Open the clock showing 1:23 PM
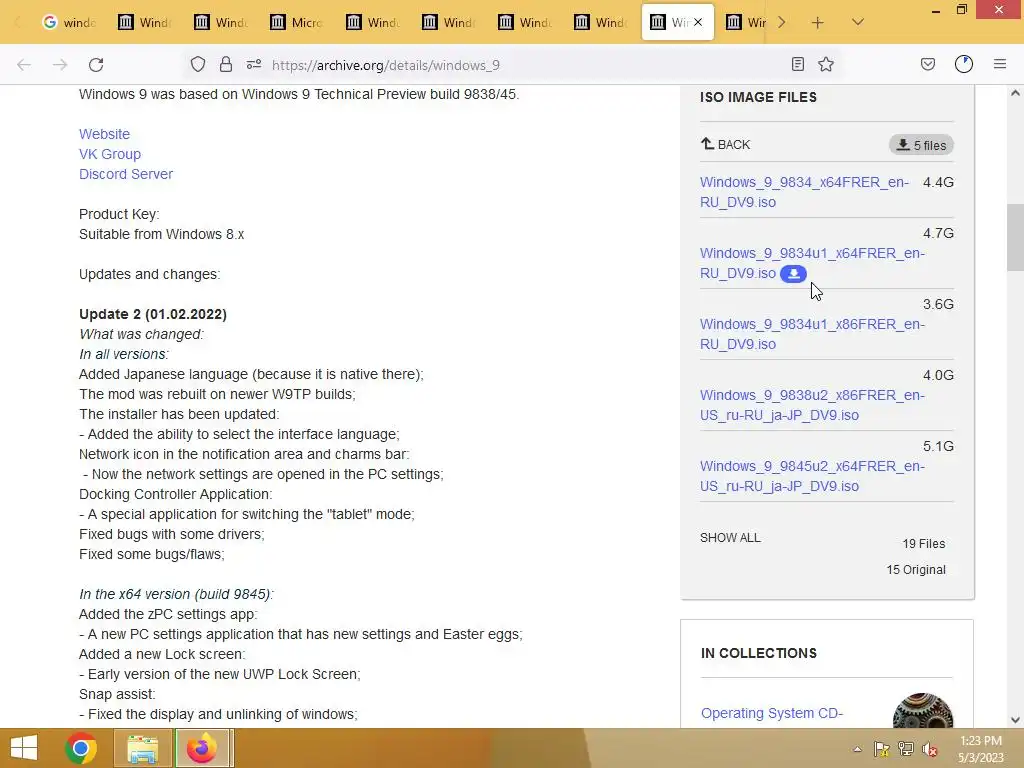 tap(981, 749)
